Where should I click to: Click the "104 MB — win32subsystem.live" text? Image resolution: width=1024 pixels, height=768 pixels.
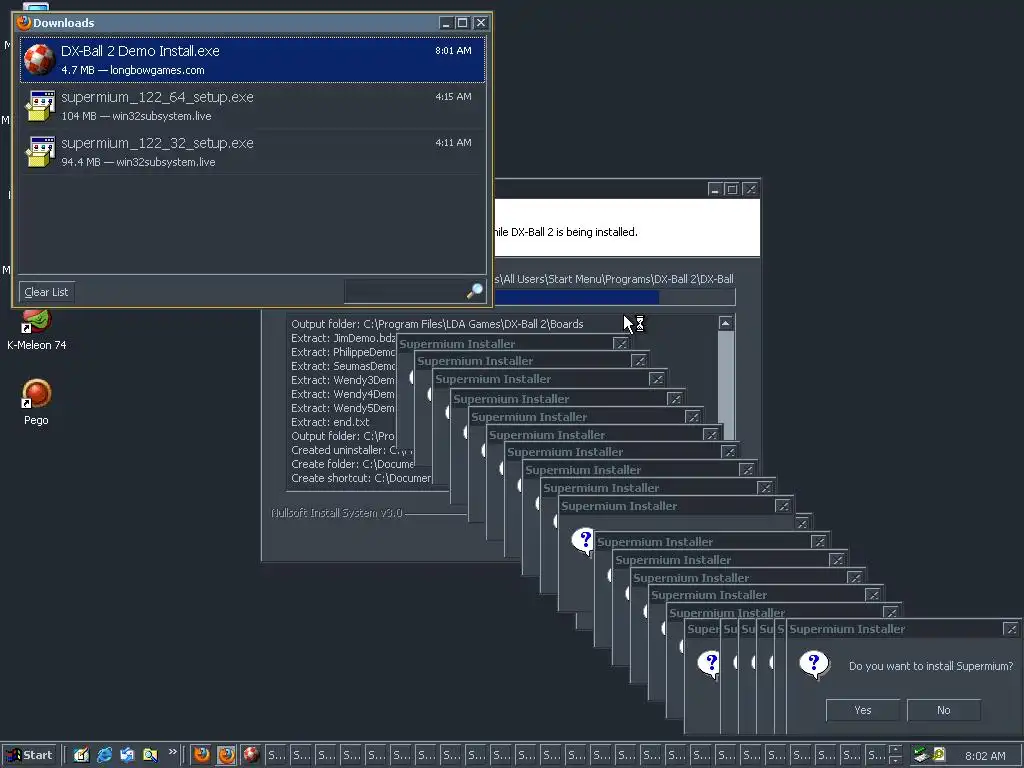click(x=136, y=116)
